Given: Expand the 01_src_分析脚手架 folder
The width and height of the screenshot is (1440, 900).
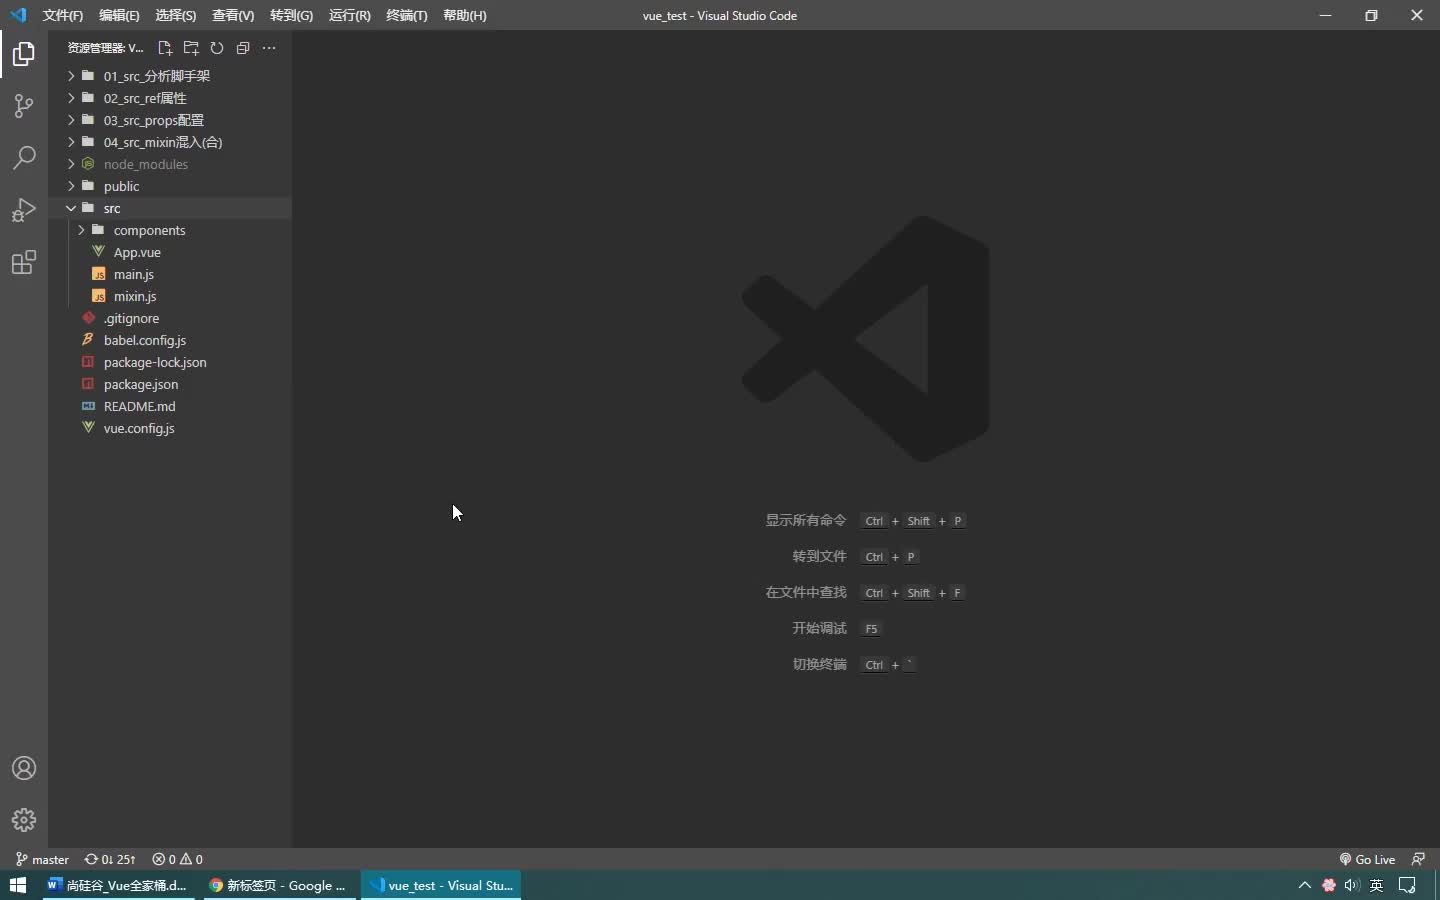Looking at the screenshot, I should click(x=170, y=76).
